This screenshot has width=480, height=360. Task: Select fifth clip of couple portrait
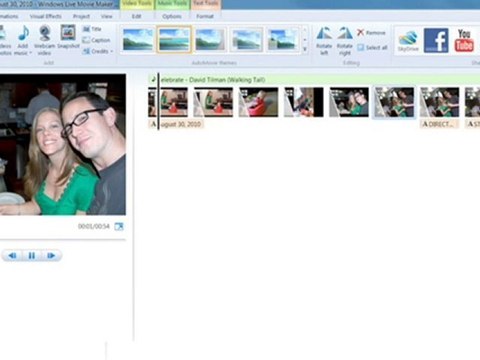349,102
